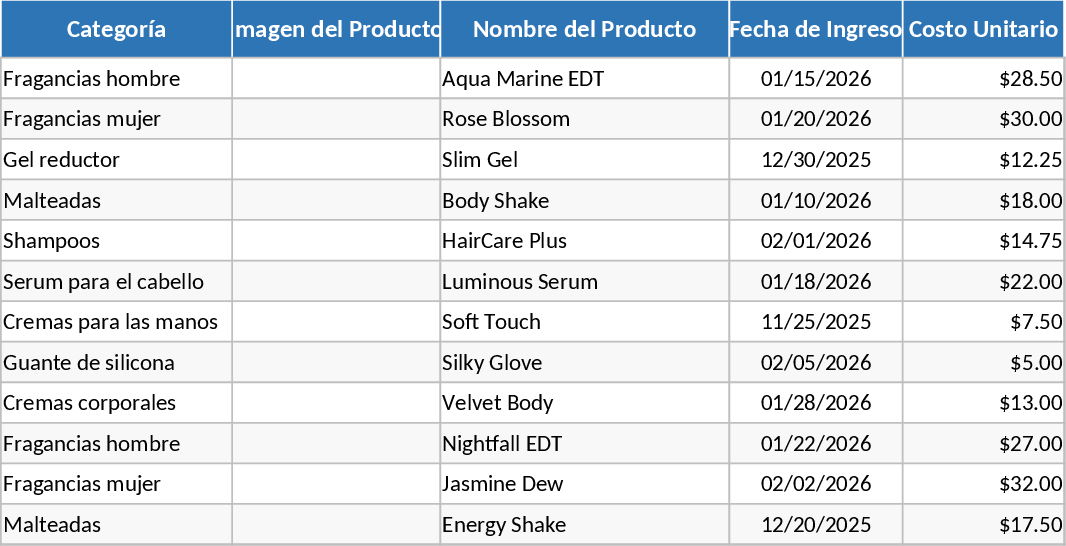Click the date cell 02/05/2026
Image resolution: width=1066 pixels, height=546 pixels.
coord(816,363)
